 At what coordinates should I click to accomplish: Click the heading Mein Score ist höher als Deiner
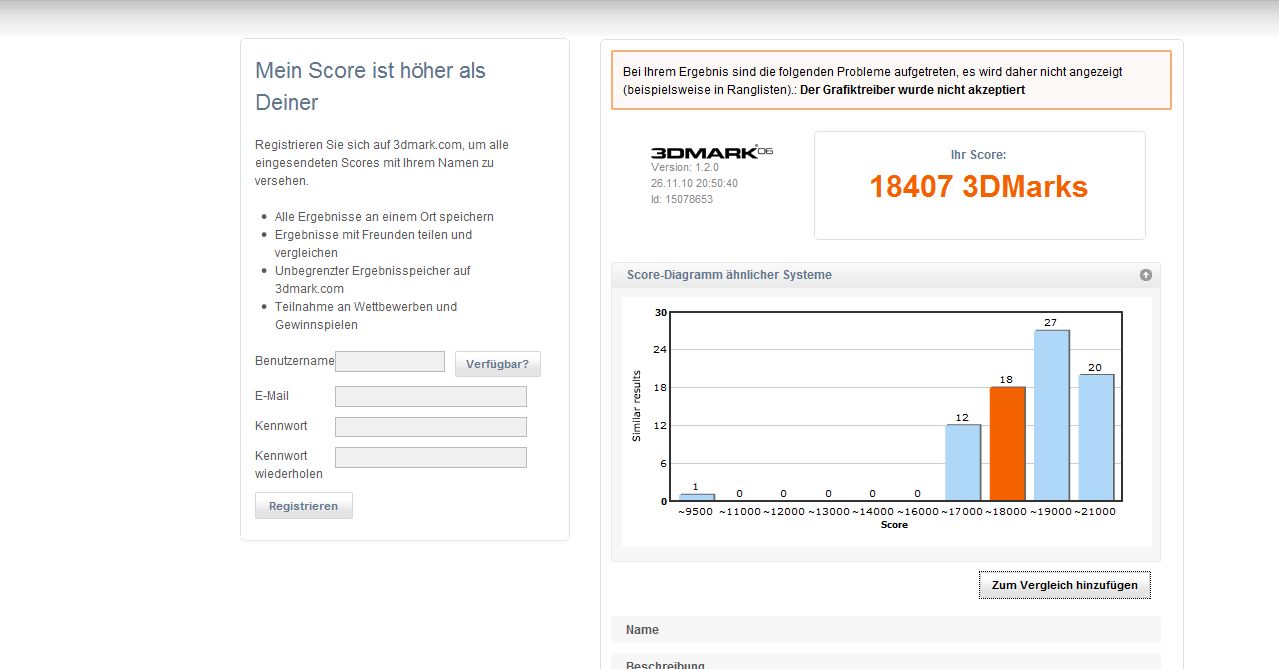370,86
